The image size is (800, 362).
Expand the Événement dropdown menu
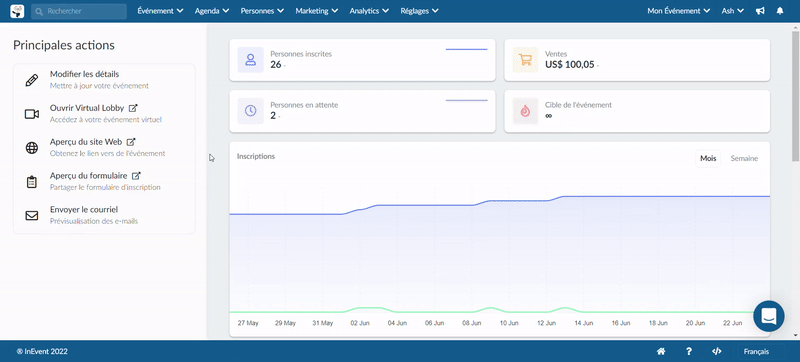coord(160,11)
